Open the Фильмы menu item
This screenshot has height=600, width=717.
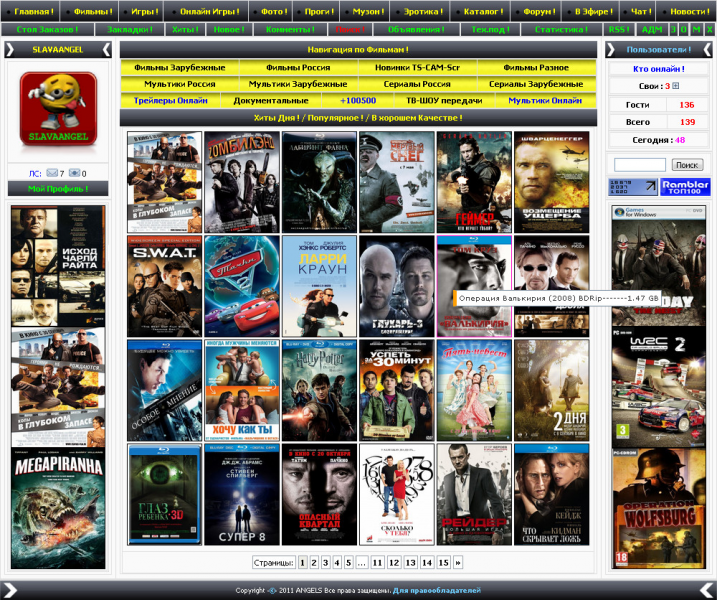[90, 11]
